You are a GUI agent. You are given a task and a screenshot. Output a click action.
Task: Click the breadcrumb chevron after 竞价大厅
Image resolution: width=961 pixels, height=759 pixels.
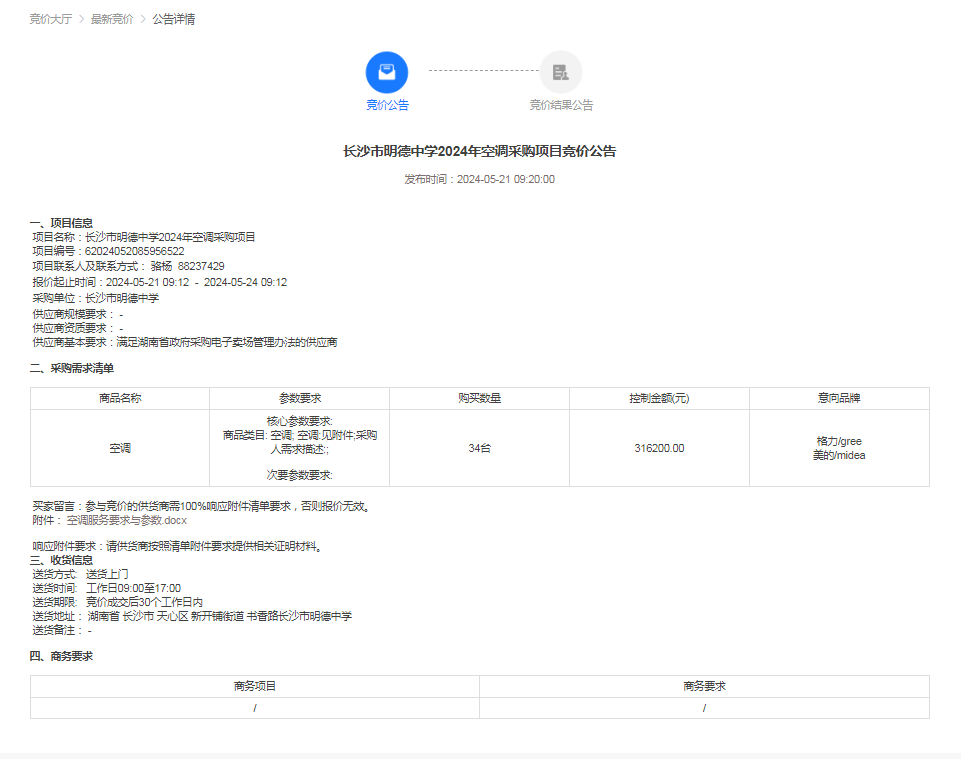[82, 19]
